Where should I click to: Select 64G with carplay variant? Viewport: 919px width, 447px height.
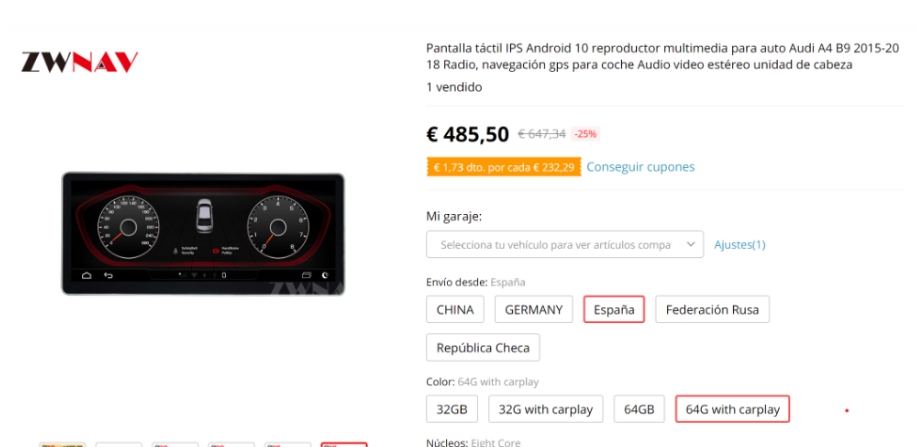click(x=733, y=409)
